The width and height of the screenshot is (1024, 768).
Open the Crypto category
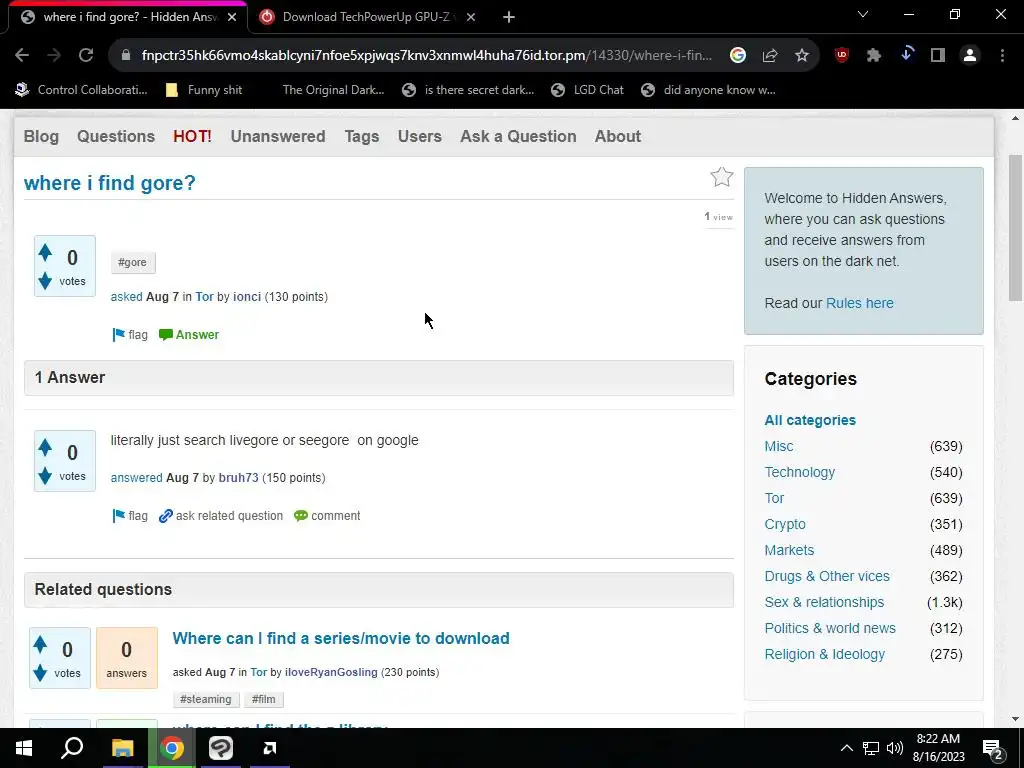click(x=785, y=524)
